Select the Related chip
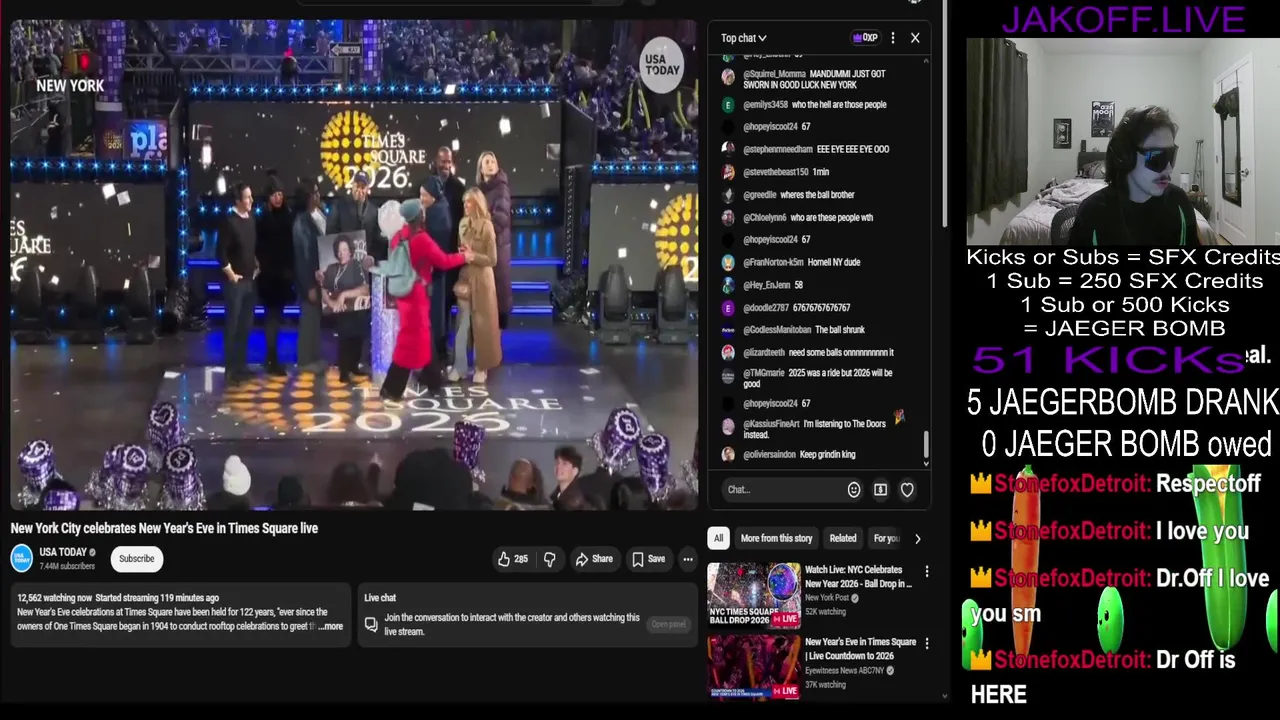1280x720 pixels. pyautogui.click(x=843, y=538)
